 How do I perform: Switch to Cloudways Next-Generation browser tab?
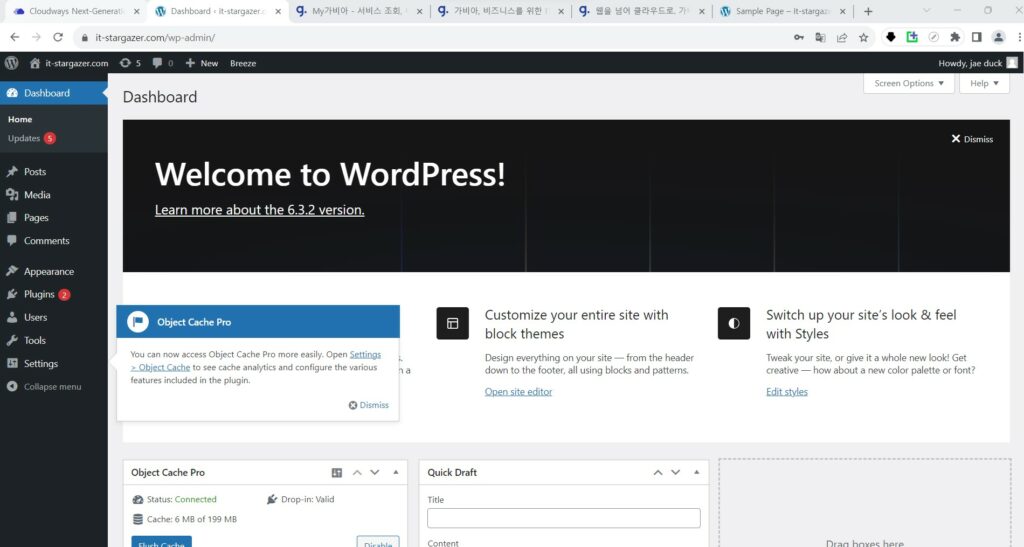tap(76, 11)
